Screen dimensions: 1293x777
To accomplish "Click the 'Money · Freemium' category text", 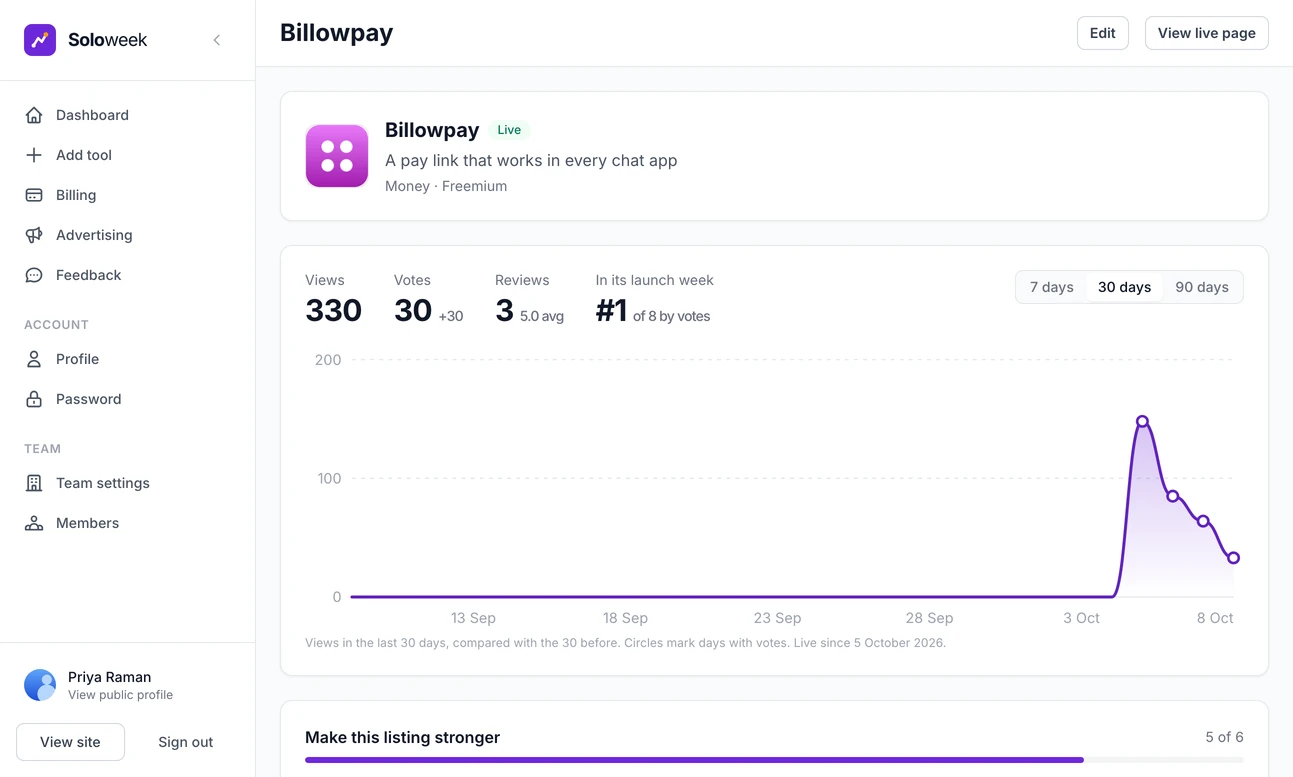I will pos(446,186).
